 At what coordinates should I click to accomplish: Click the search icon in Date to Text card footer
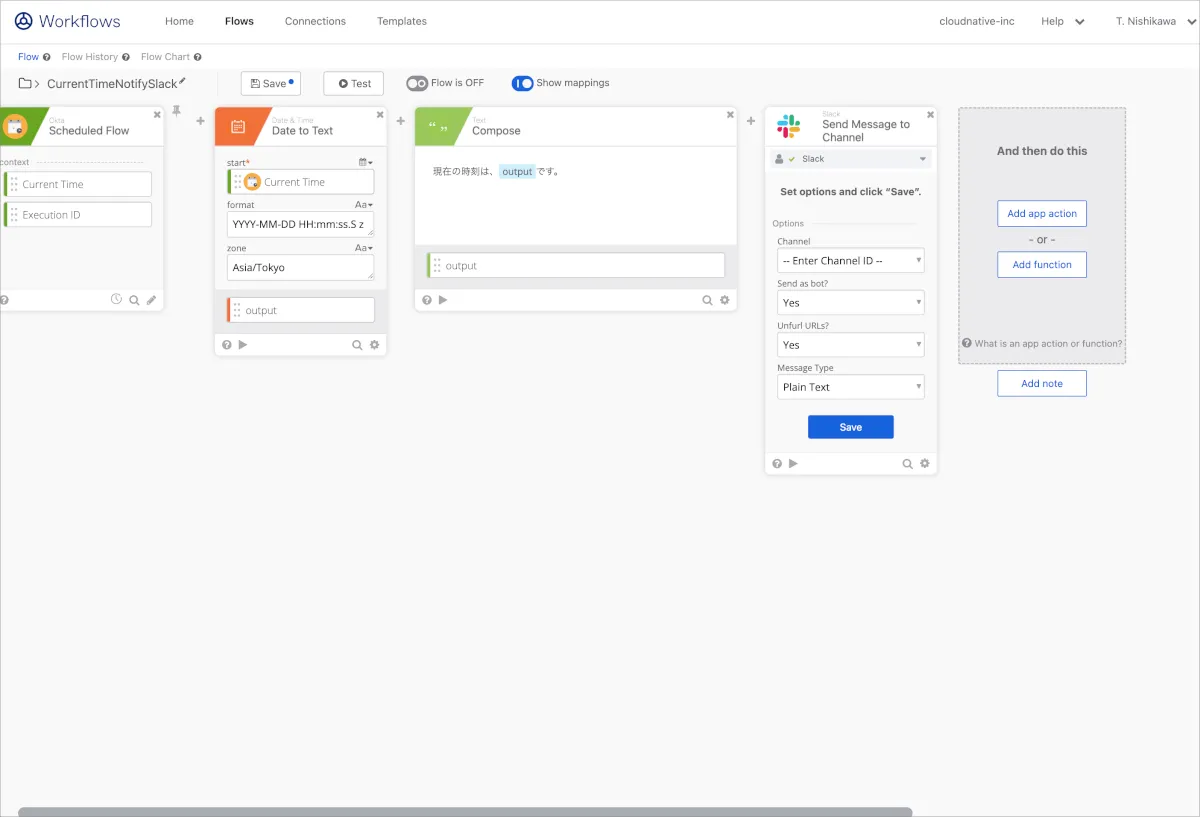[357, 345]
